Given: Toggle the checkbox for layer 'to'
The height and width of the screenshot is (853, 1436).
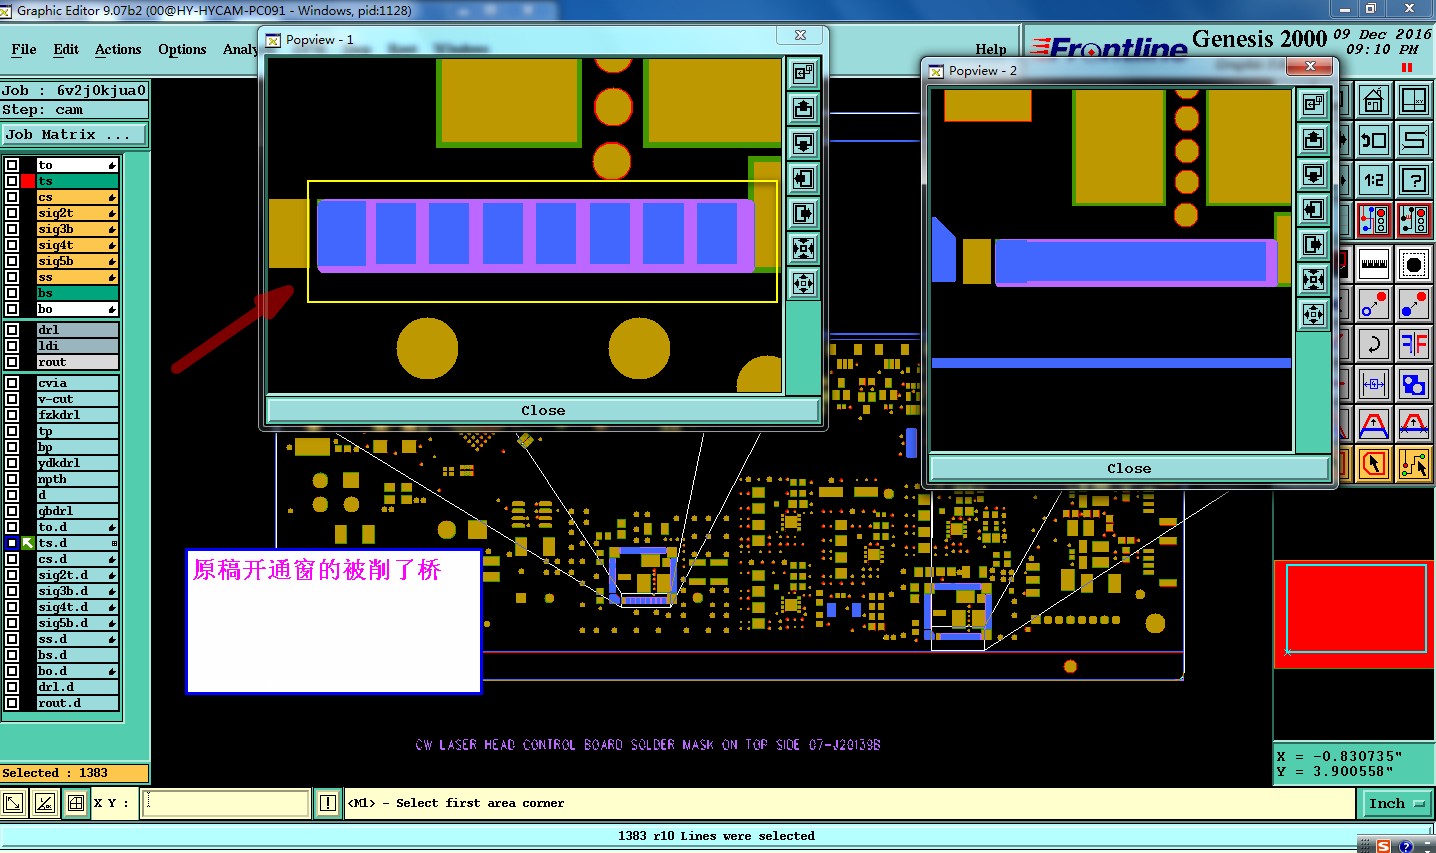Looking at the screenshot, I should tap(12, 165).
